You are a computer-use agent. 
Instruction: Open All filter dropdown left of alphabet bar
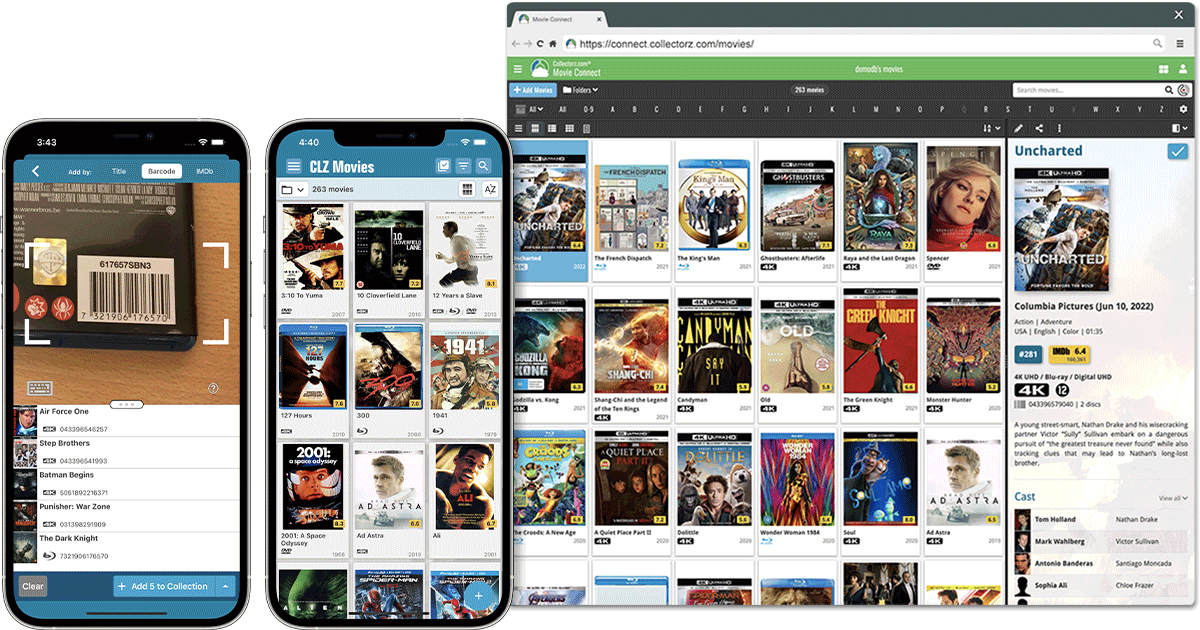[530, 109]
